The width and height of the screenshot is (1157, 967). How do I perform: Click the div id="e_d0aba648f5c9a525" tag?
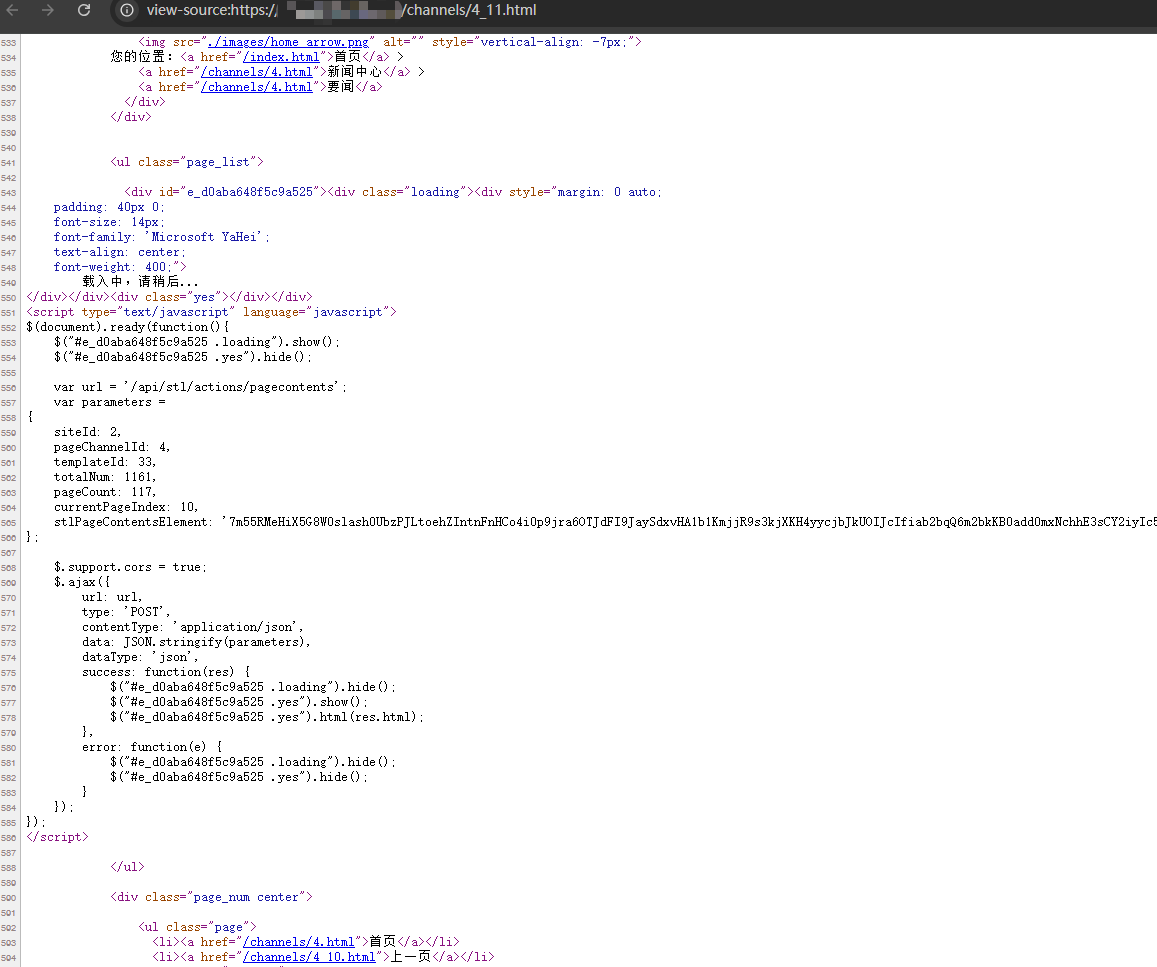(x=225, y=192)
